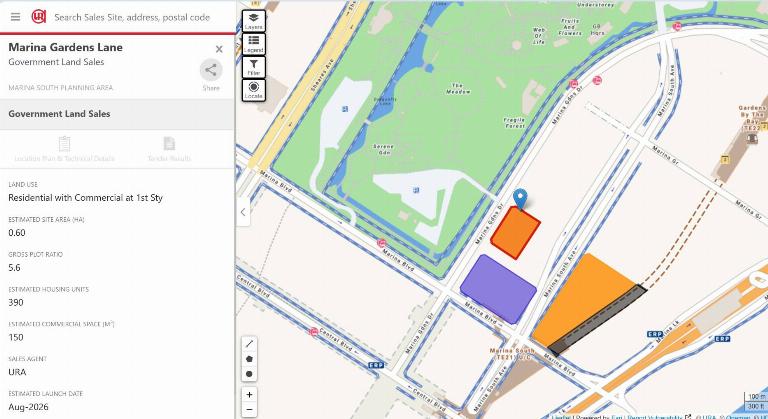Open Location Plan & Technical Details tab
This screenshot has width=768, height=419.
click(65, 149)
